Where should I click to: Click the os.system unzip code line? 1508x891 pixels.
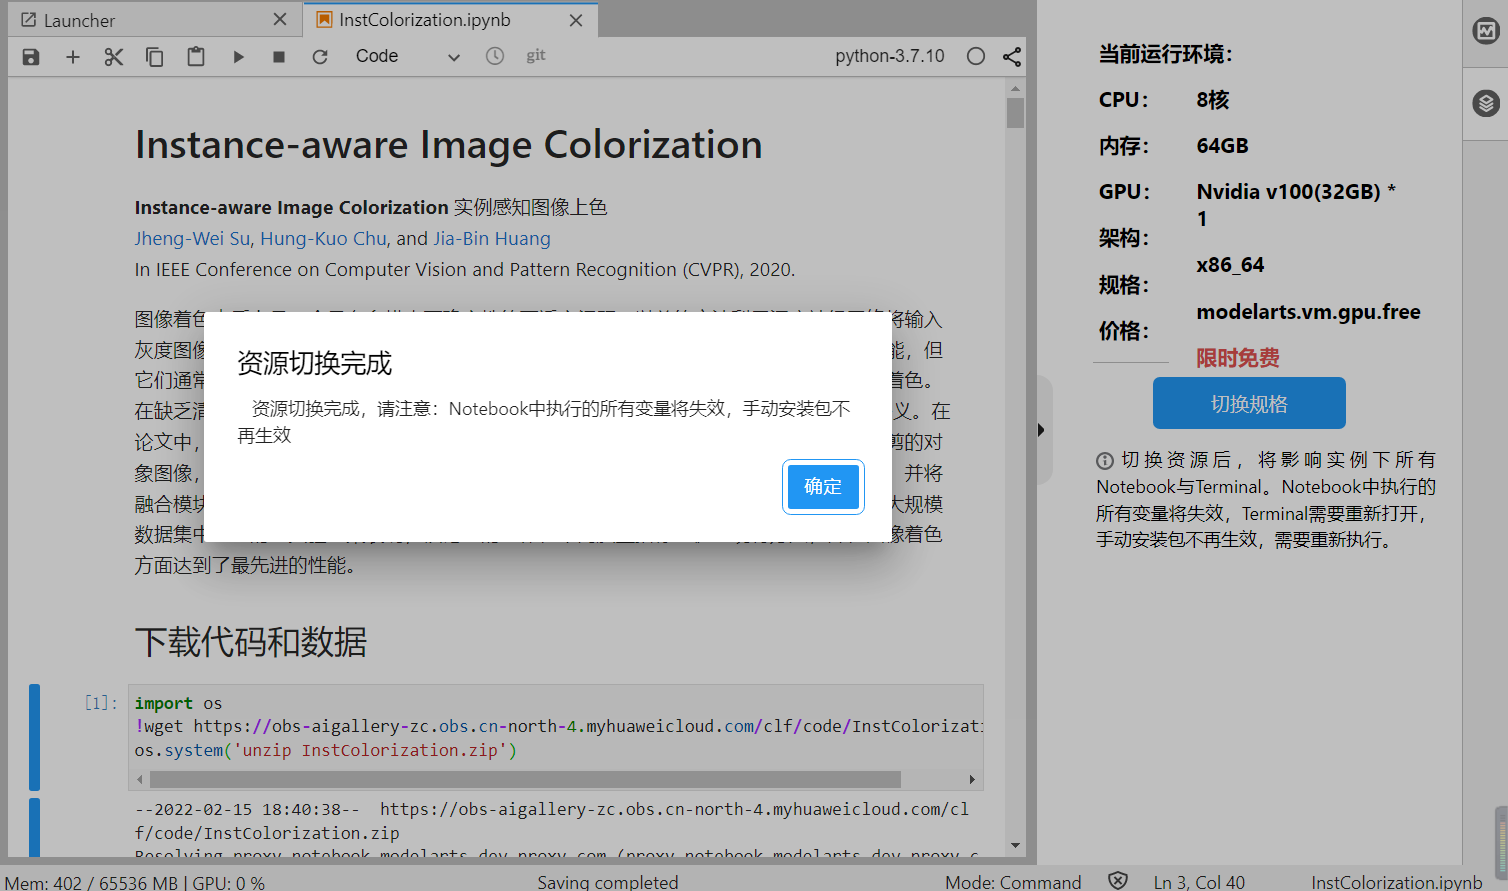326,750
